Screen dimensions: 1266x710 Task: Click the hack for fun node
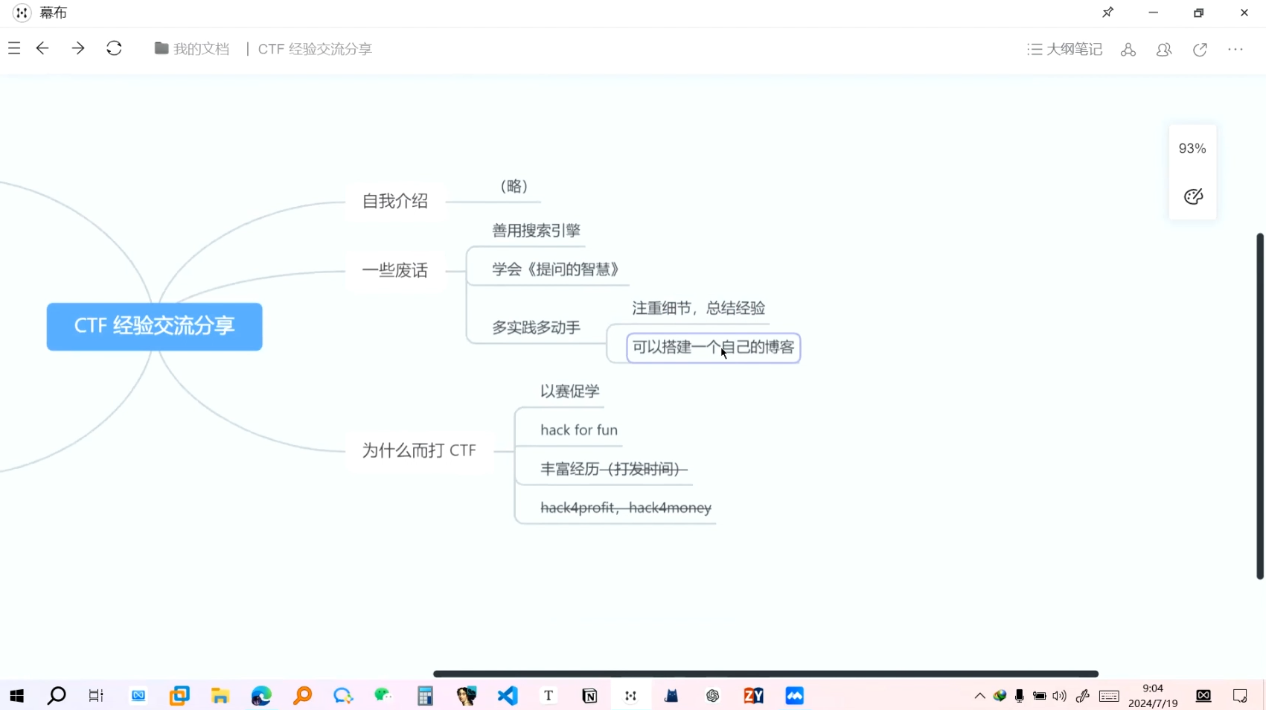579,430
